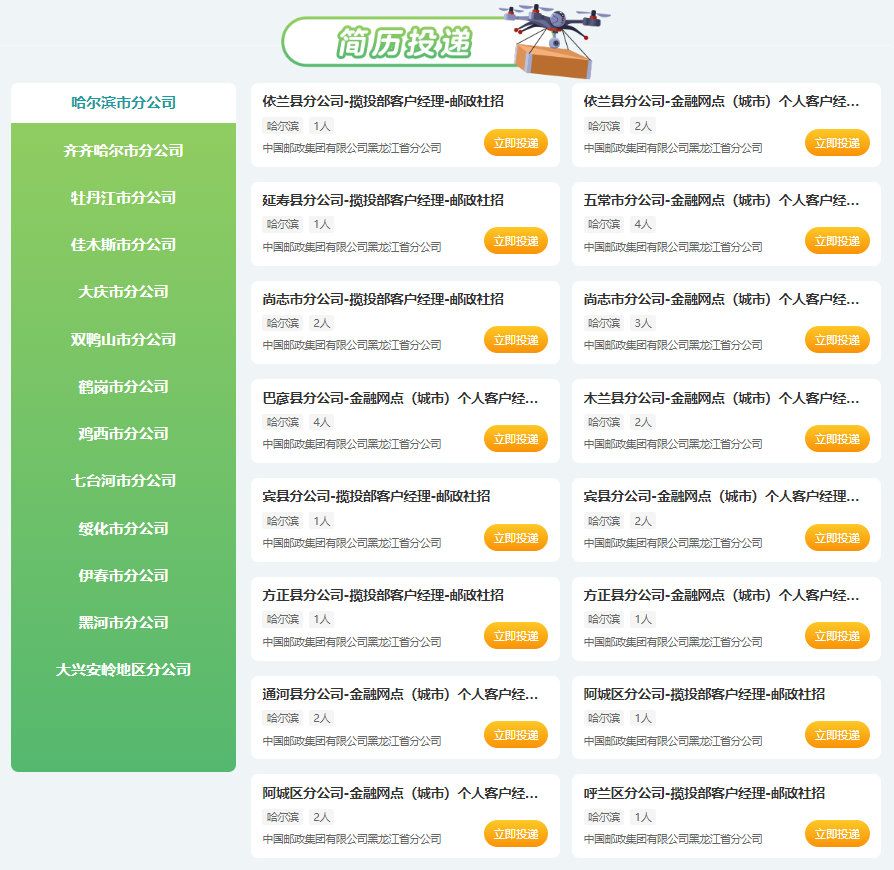Open 尚志市分公司-金融网点（城市）job title

coord(721,299)
